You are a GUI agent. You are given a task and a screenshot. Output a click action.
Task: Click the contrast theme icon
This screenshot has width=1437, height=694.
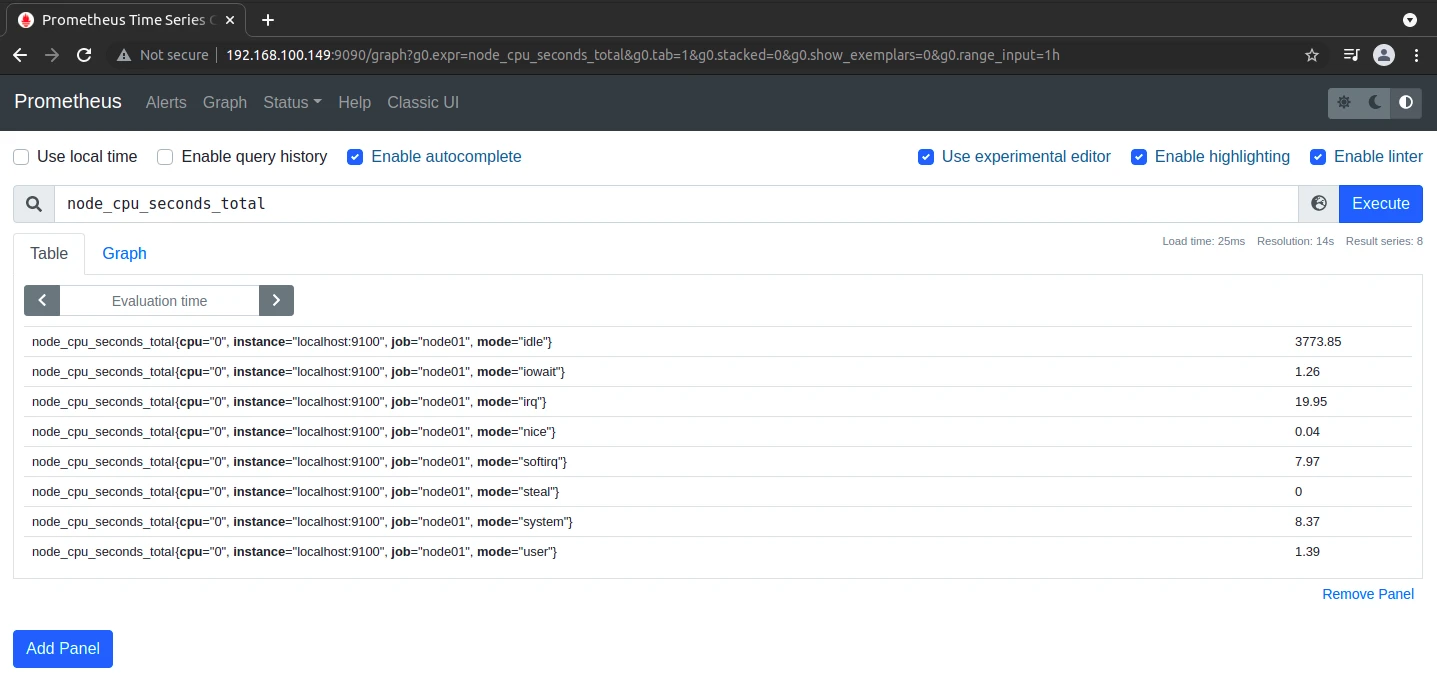pyautogui.click(x=1405, y=102)
